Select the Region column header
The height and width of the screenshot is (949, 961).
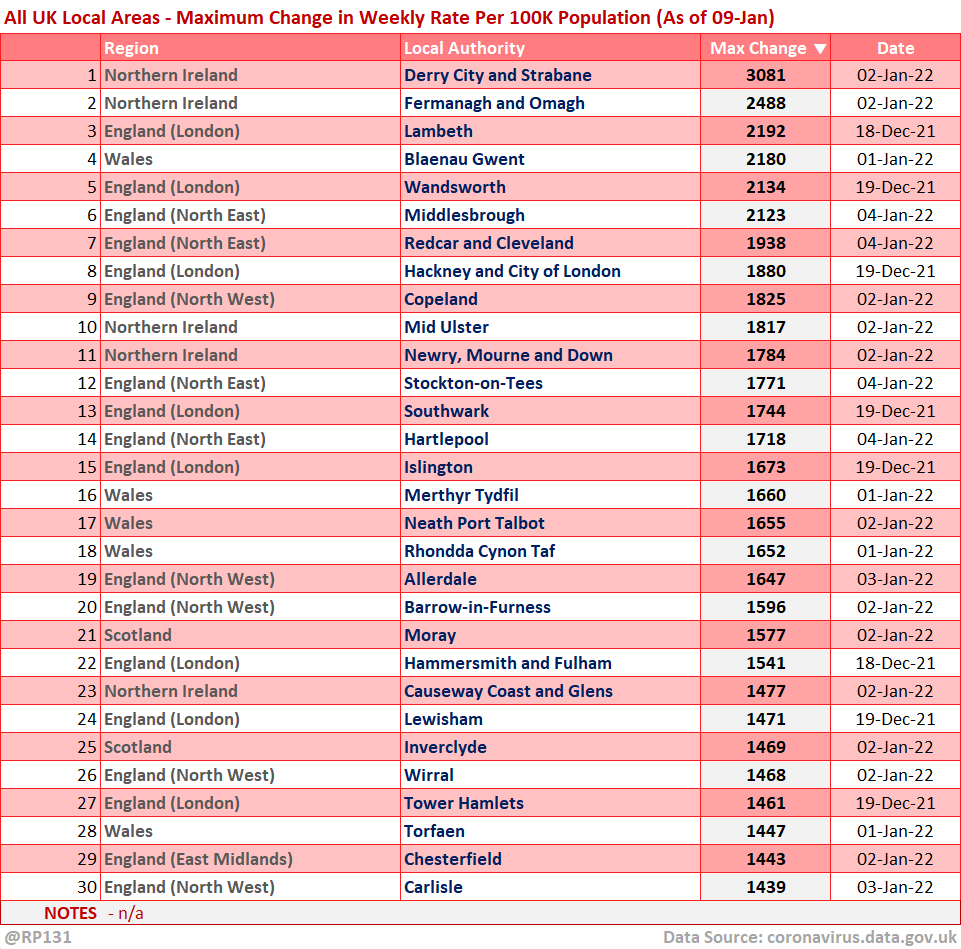pos(131,48)
